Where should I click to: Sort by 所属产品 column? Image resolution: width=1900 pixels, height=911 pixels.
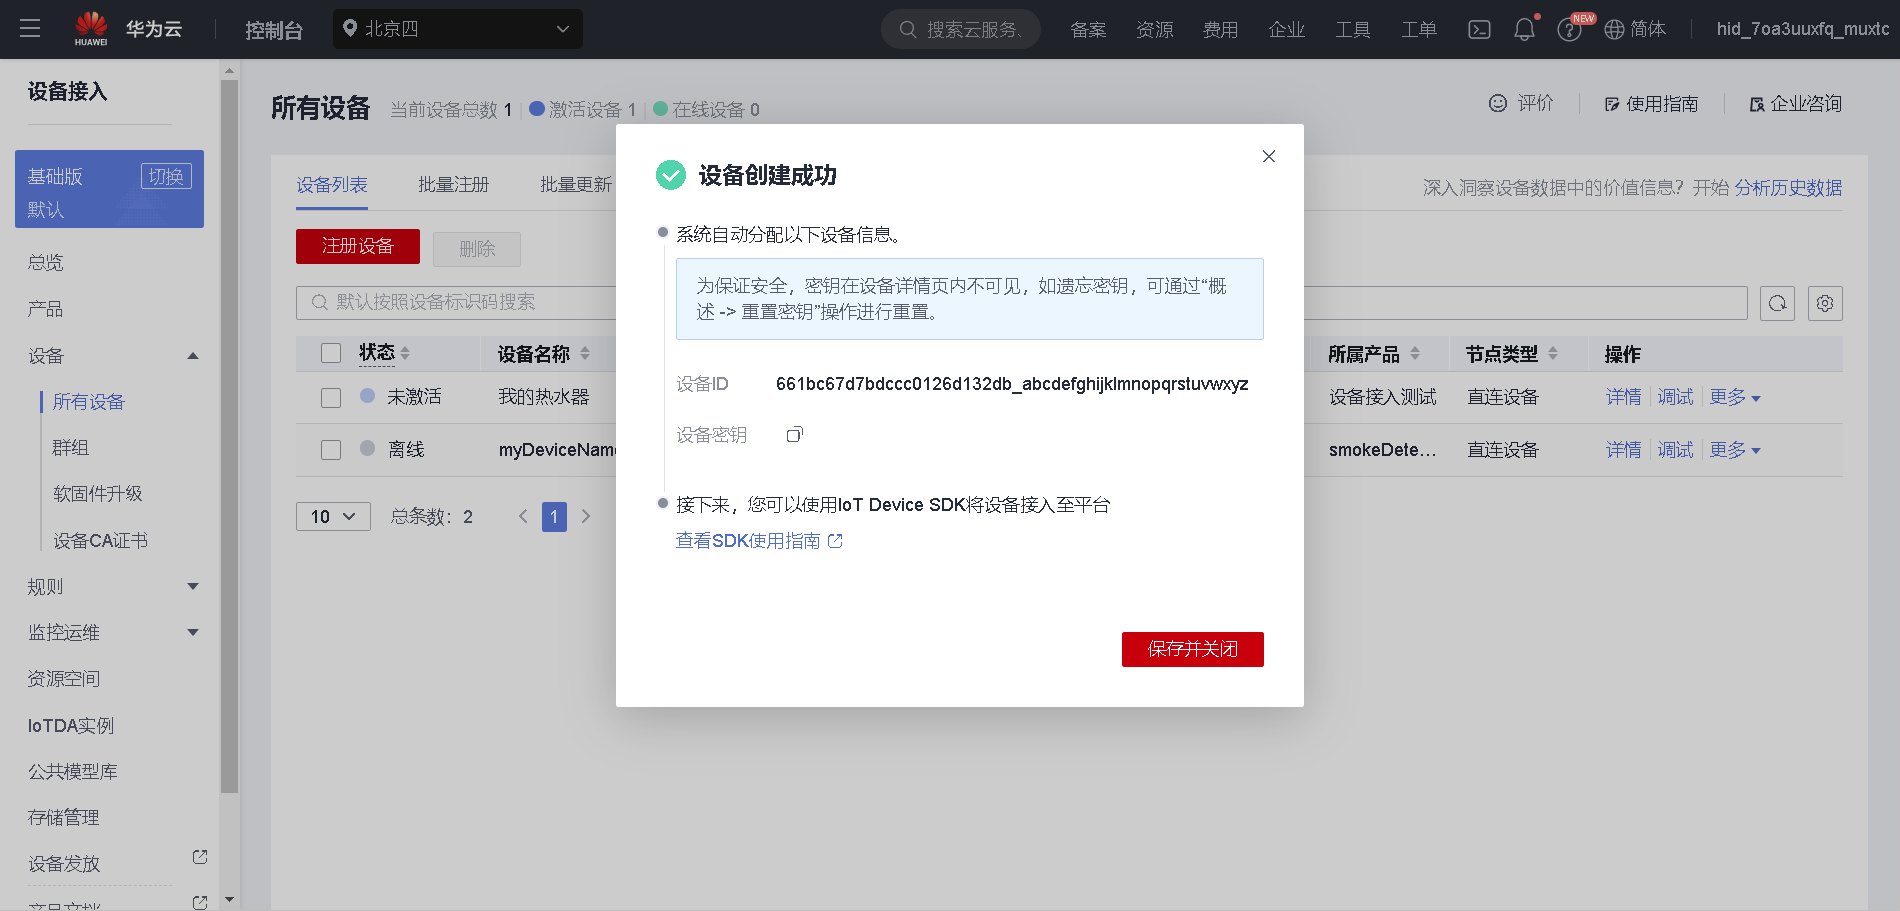click(1415, 353)
